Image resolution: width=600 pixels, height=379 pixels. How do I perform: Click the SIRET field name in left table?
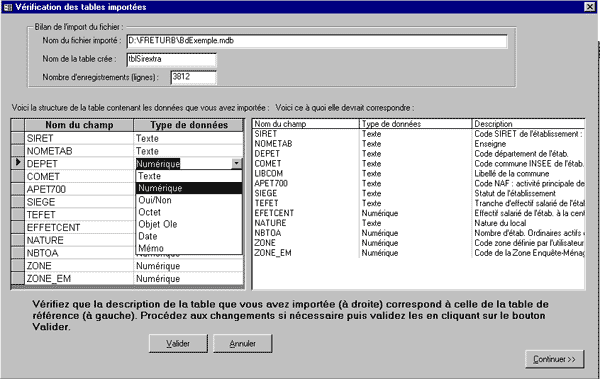click(x=79, y=138)
